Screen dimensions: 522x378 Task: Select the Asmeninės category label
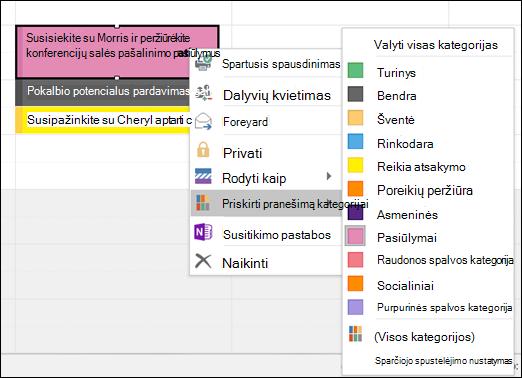tap(407, 215)
